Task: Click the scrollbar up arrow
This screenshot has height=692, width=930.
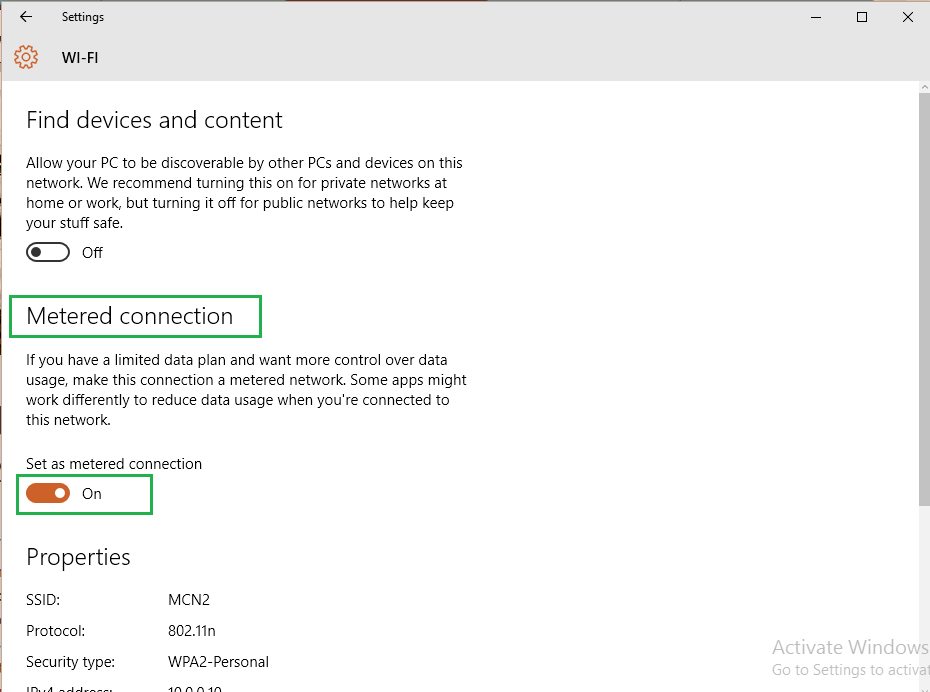Action: pos(922,88)
